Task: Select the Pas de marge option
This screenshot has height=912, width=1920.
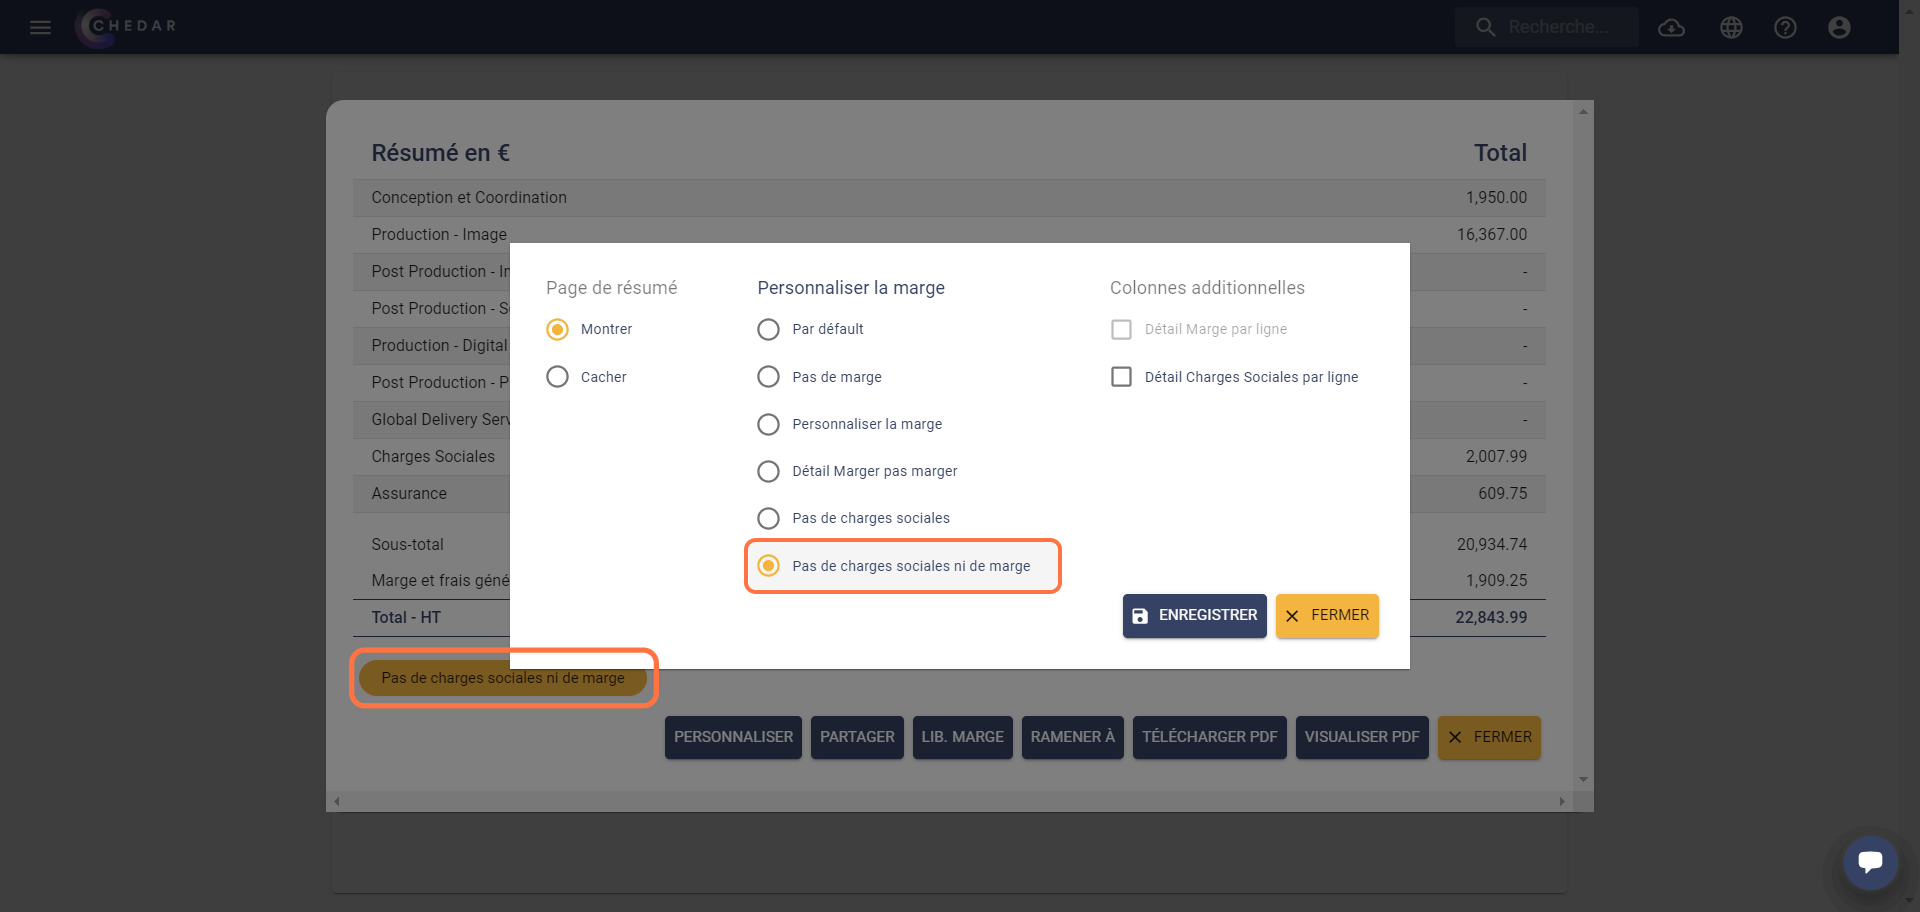Action: (x=768, y=377)
